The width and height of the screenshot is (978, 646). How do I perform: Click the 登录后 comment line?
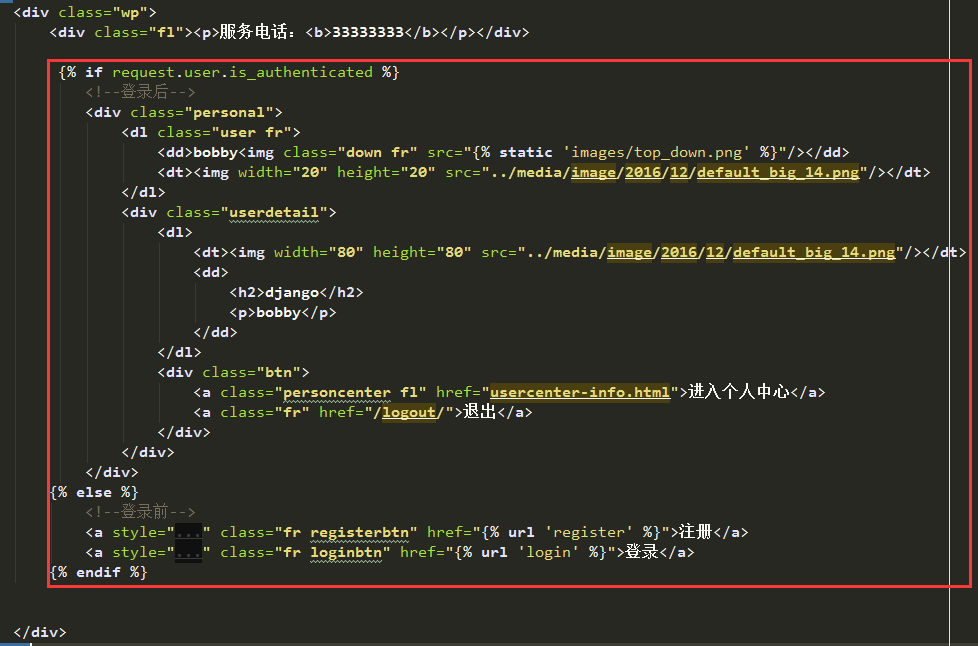[x=140, y=92]
